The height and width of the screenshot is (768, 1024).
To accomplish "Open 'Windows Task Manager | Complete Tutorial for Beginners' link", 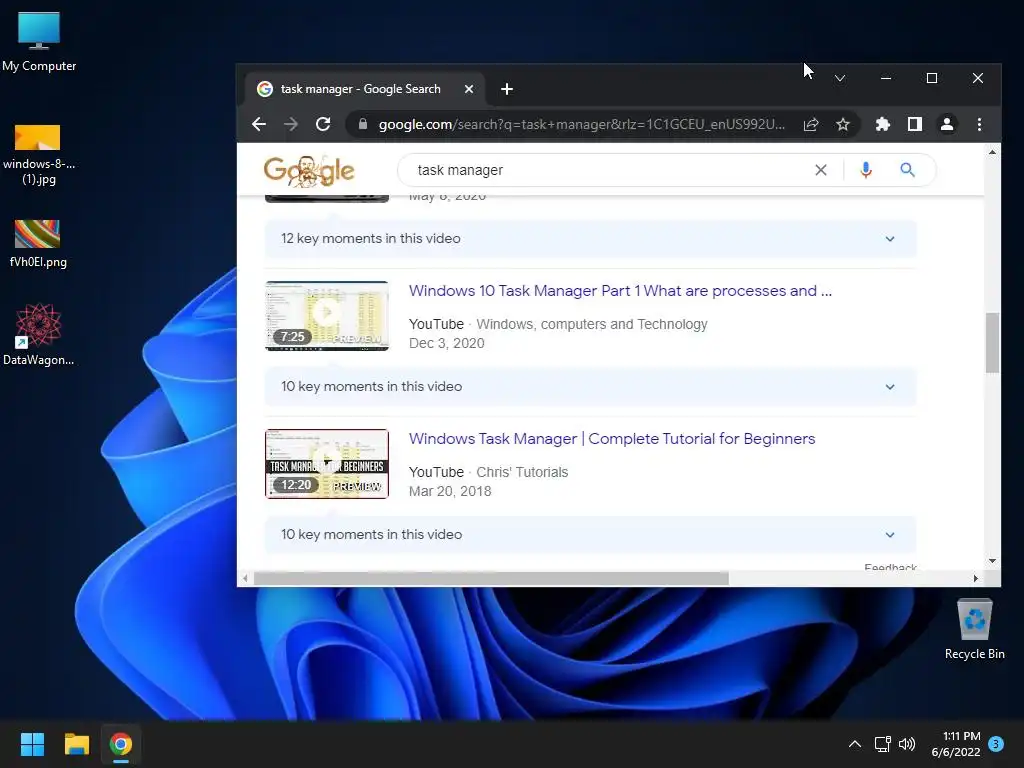I will coord(612,439).
